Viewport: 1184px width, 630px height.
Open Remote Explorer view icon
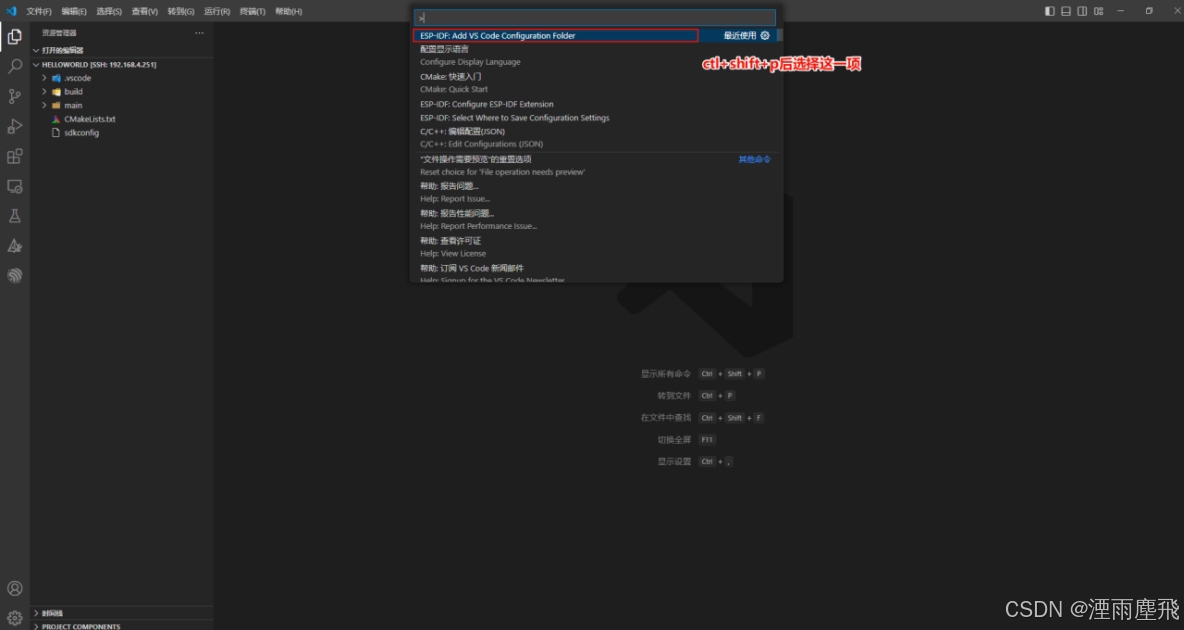pos(14,186)
